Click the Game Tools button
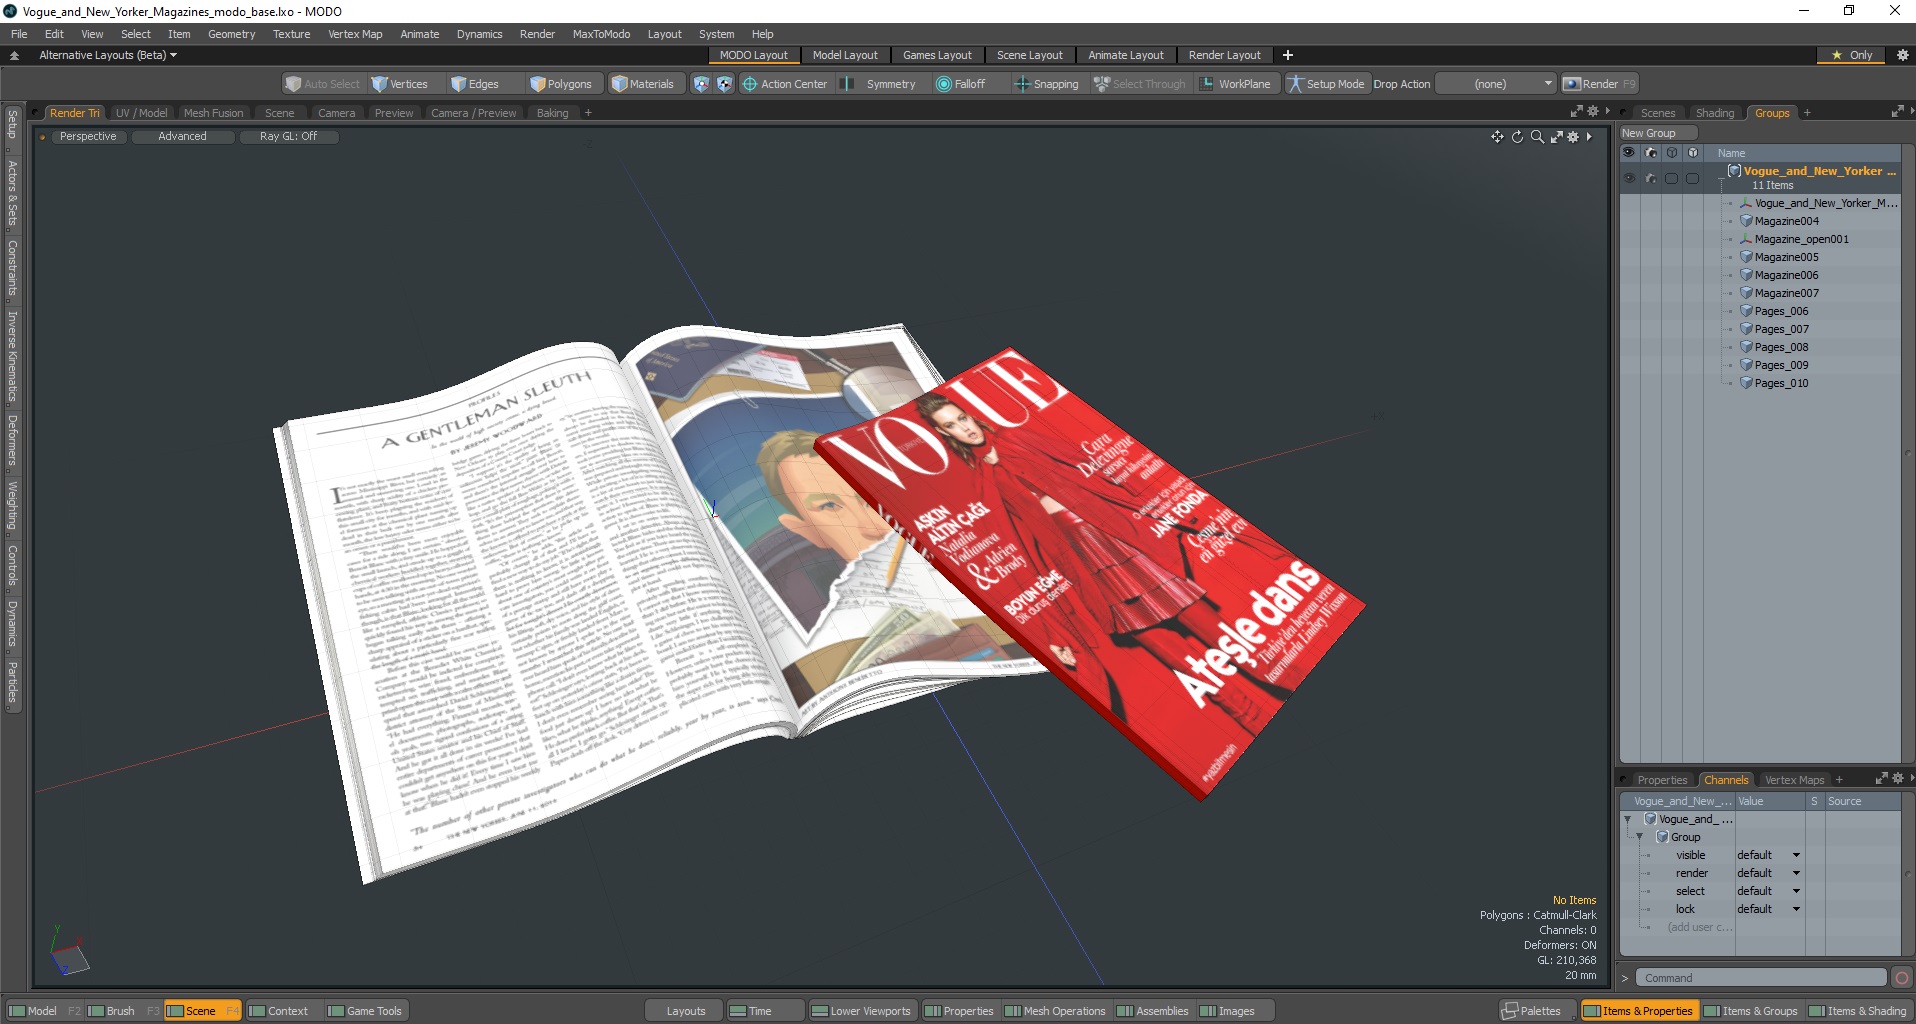 pyautogui.click(x=365, y=1011)
